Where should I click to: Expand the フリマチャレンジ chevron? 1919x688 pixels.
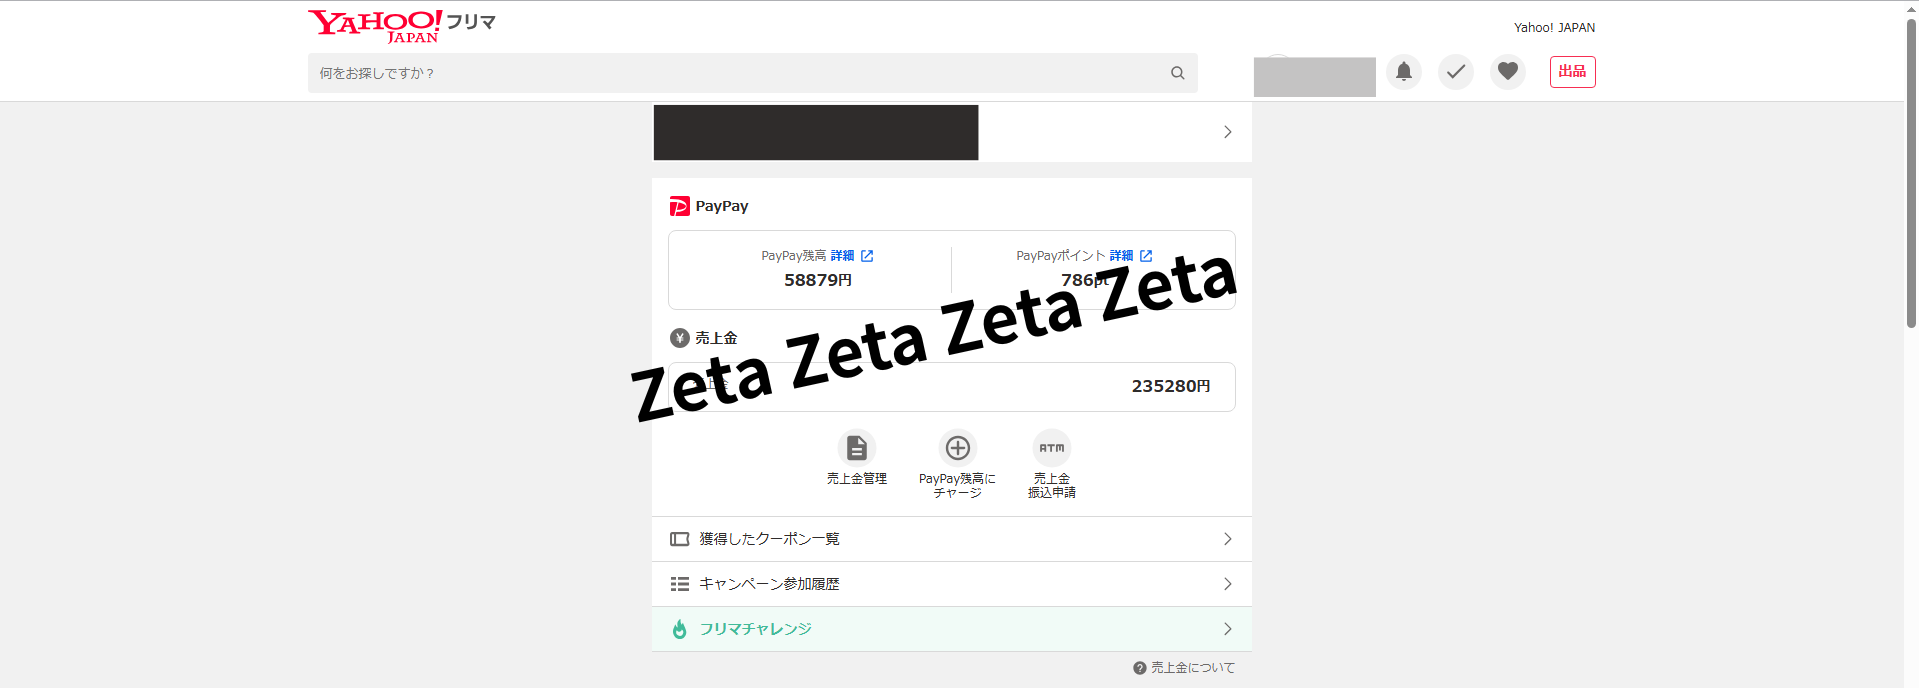click(1228, 629)
